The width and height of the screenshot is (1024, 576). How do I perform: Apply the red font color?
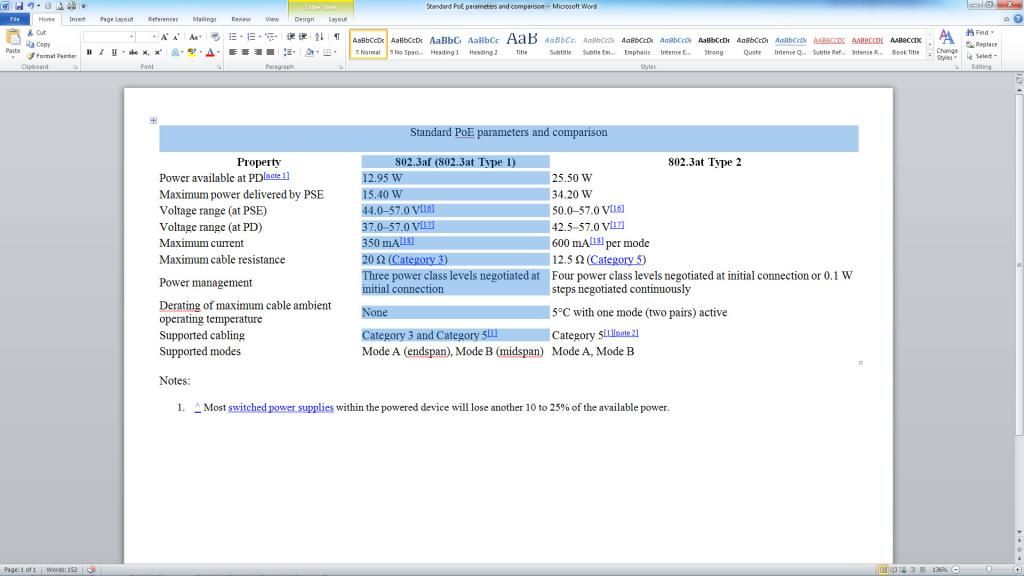pyautogui.click(x=210, y=52)
